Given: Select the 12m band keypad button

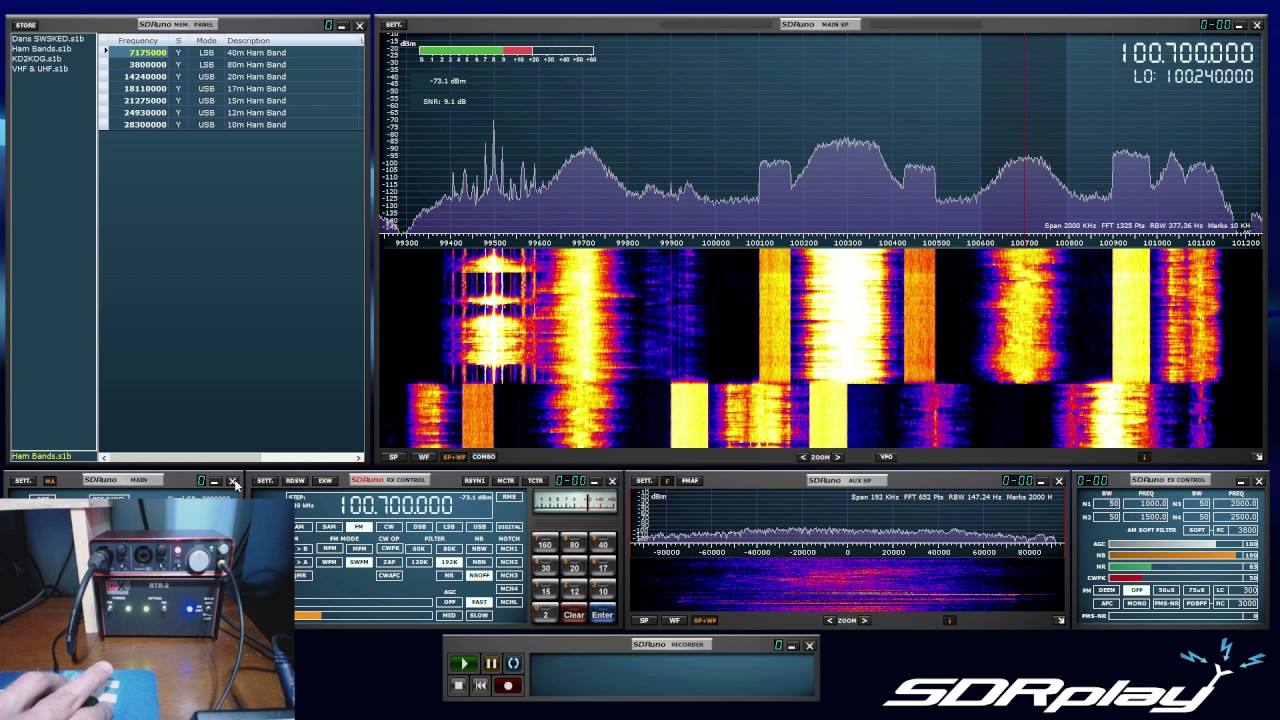Looking at the screenshot, I should coord(574,591).
